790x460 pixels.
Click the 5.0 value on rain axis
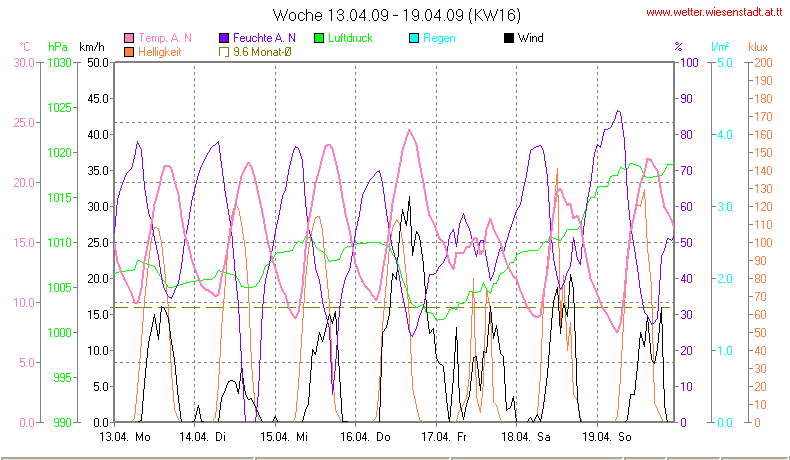click(x=725, y=63)
